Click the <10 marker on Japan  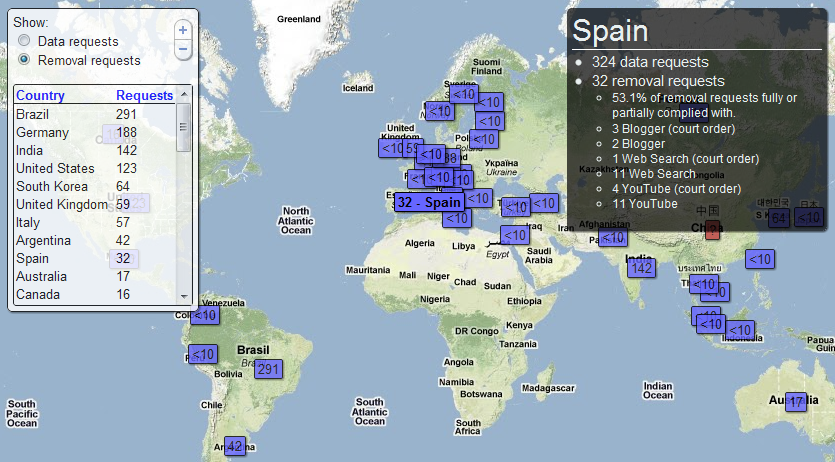coord(809,217)
